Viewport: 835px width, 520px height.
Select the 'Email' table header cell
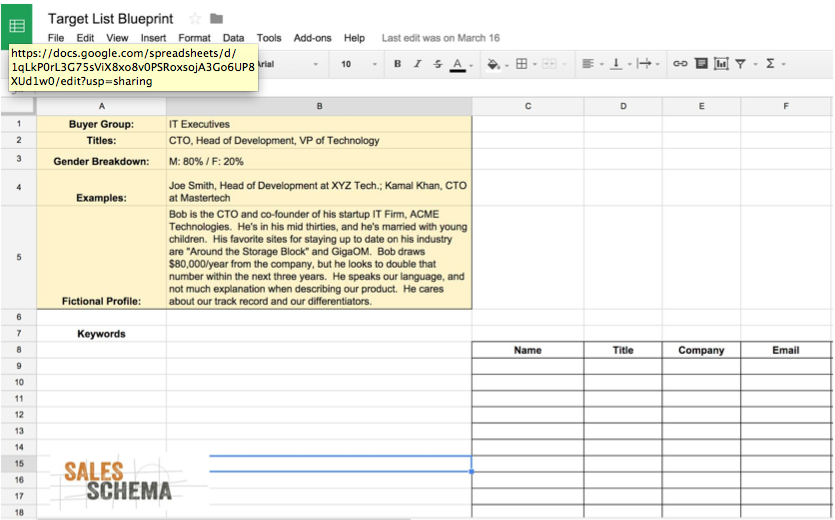[786, 350]
